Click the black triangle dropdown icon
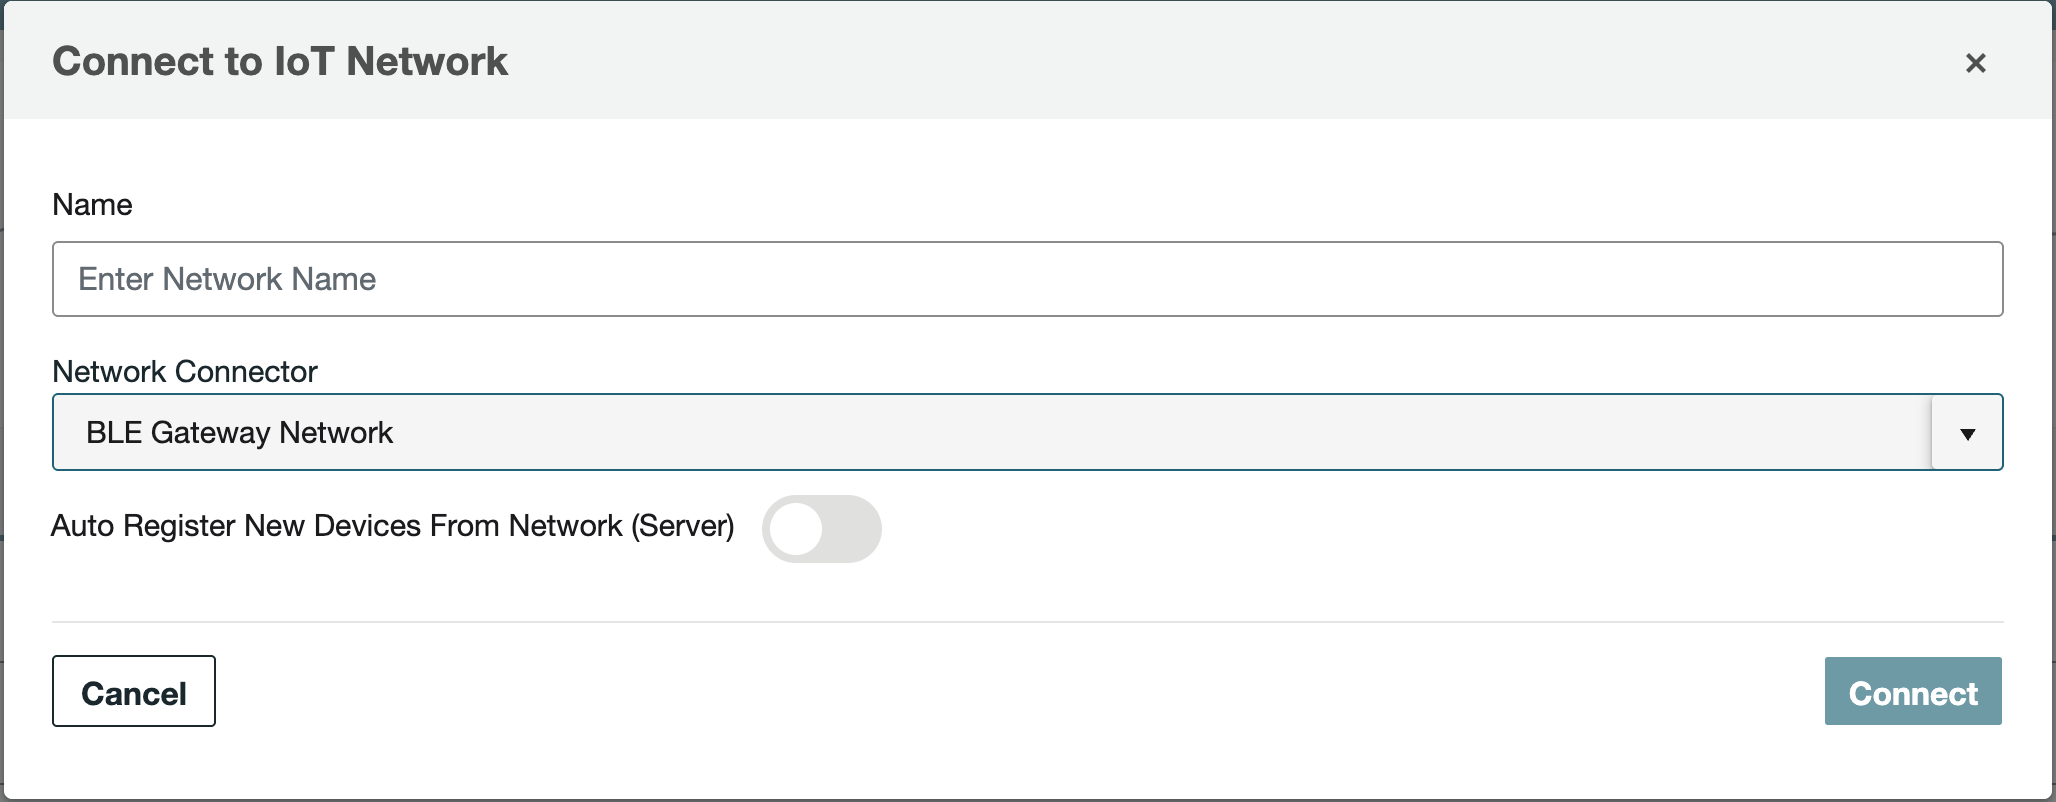Image resolution: width=2056 pixels, height=802 pixels. (x=1967, y=433)
